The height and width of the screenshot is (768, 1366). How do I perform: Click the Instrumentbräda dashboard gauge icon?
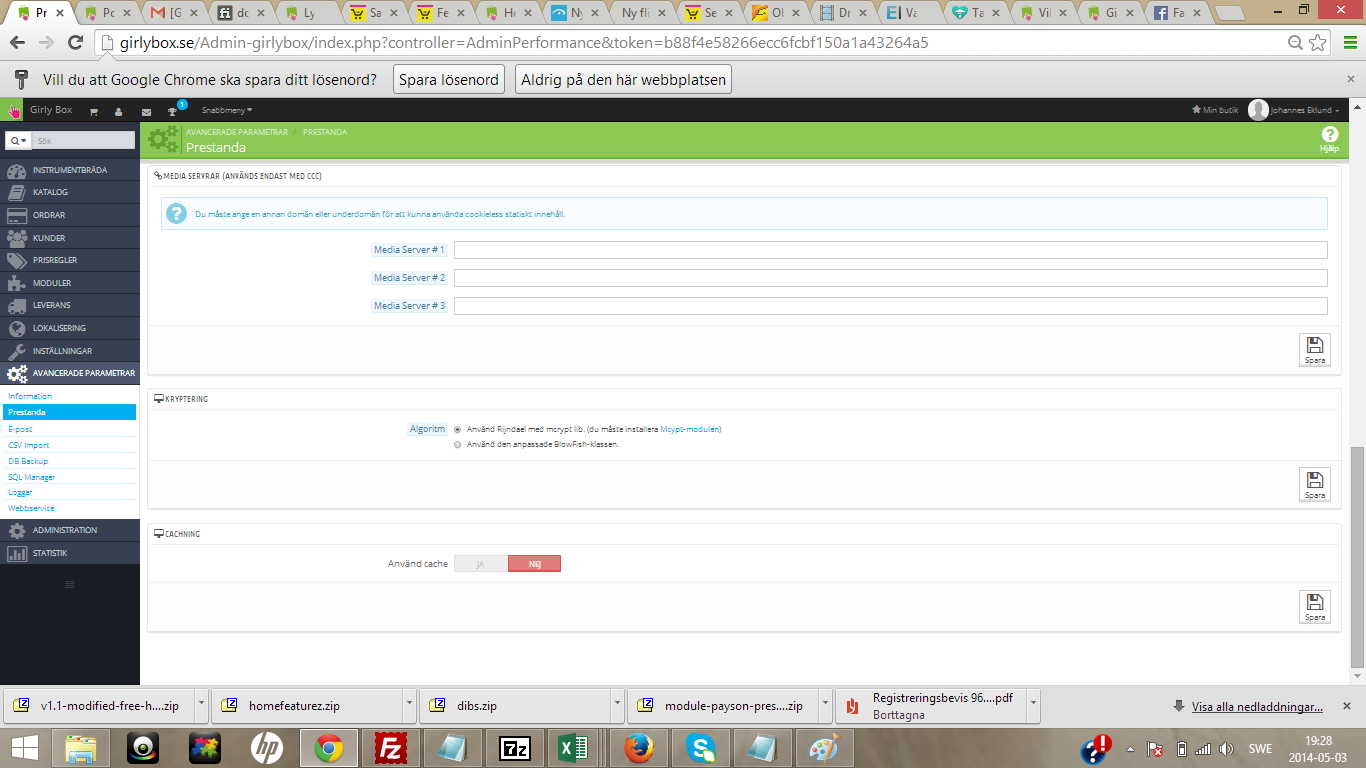[16, 170]
